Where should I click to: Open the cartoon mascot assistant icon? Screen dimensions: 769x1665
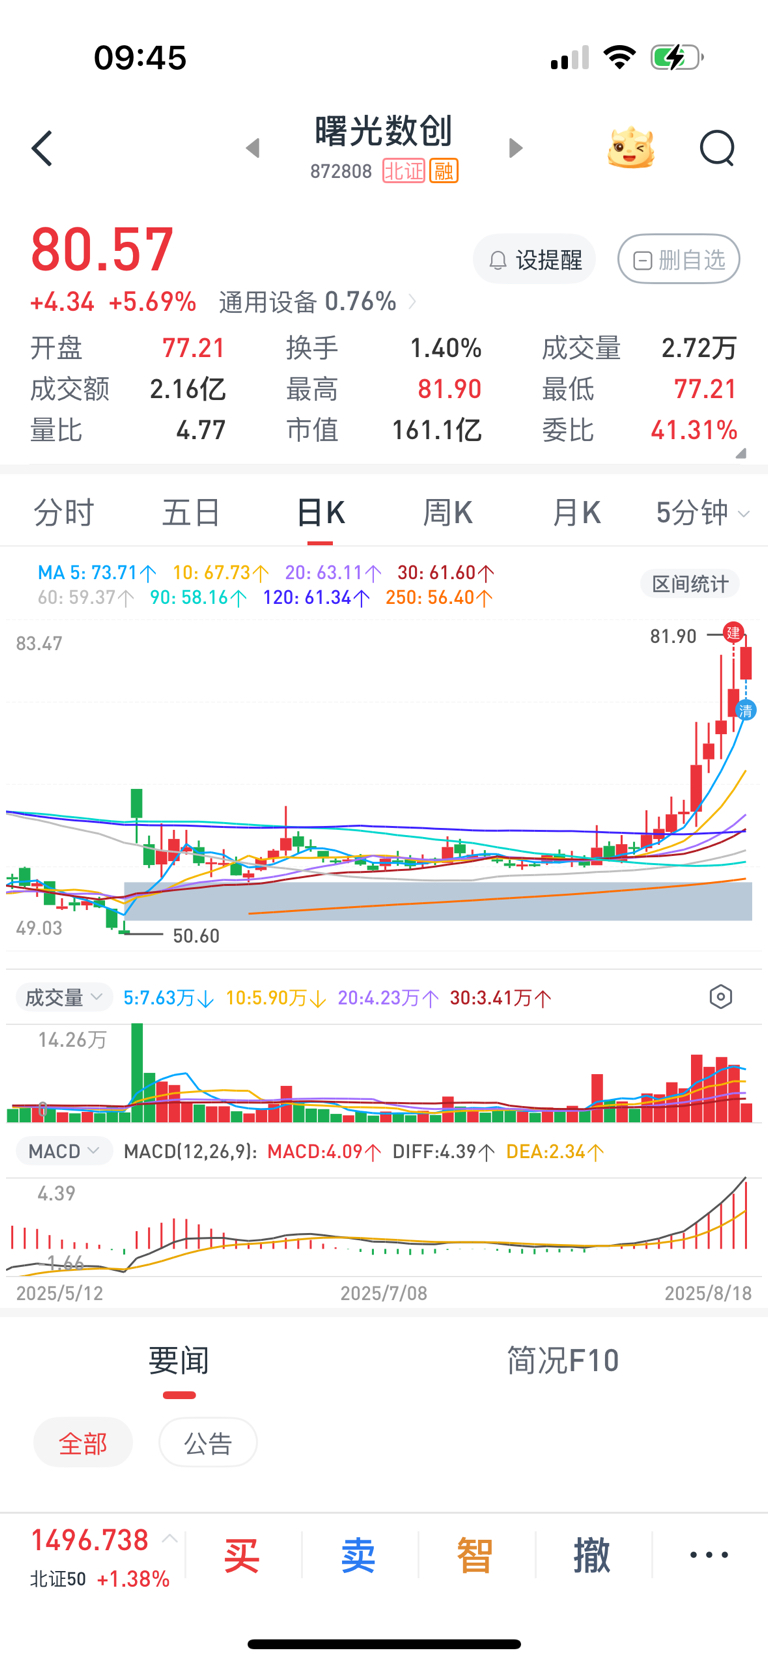pyautogui.click(x=631, y=148)
